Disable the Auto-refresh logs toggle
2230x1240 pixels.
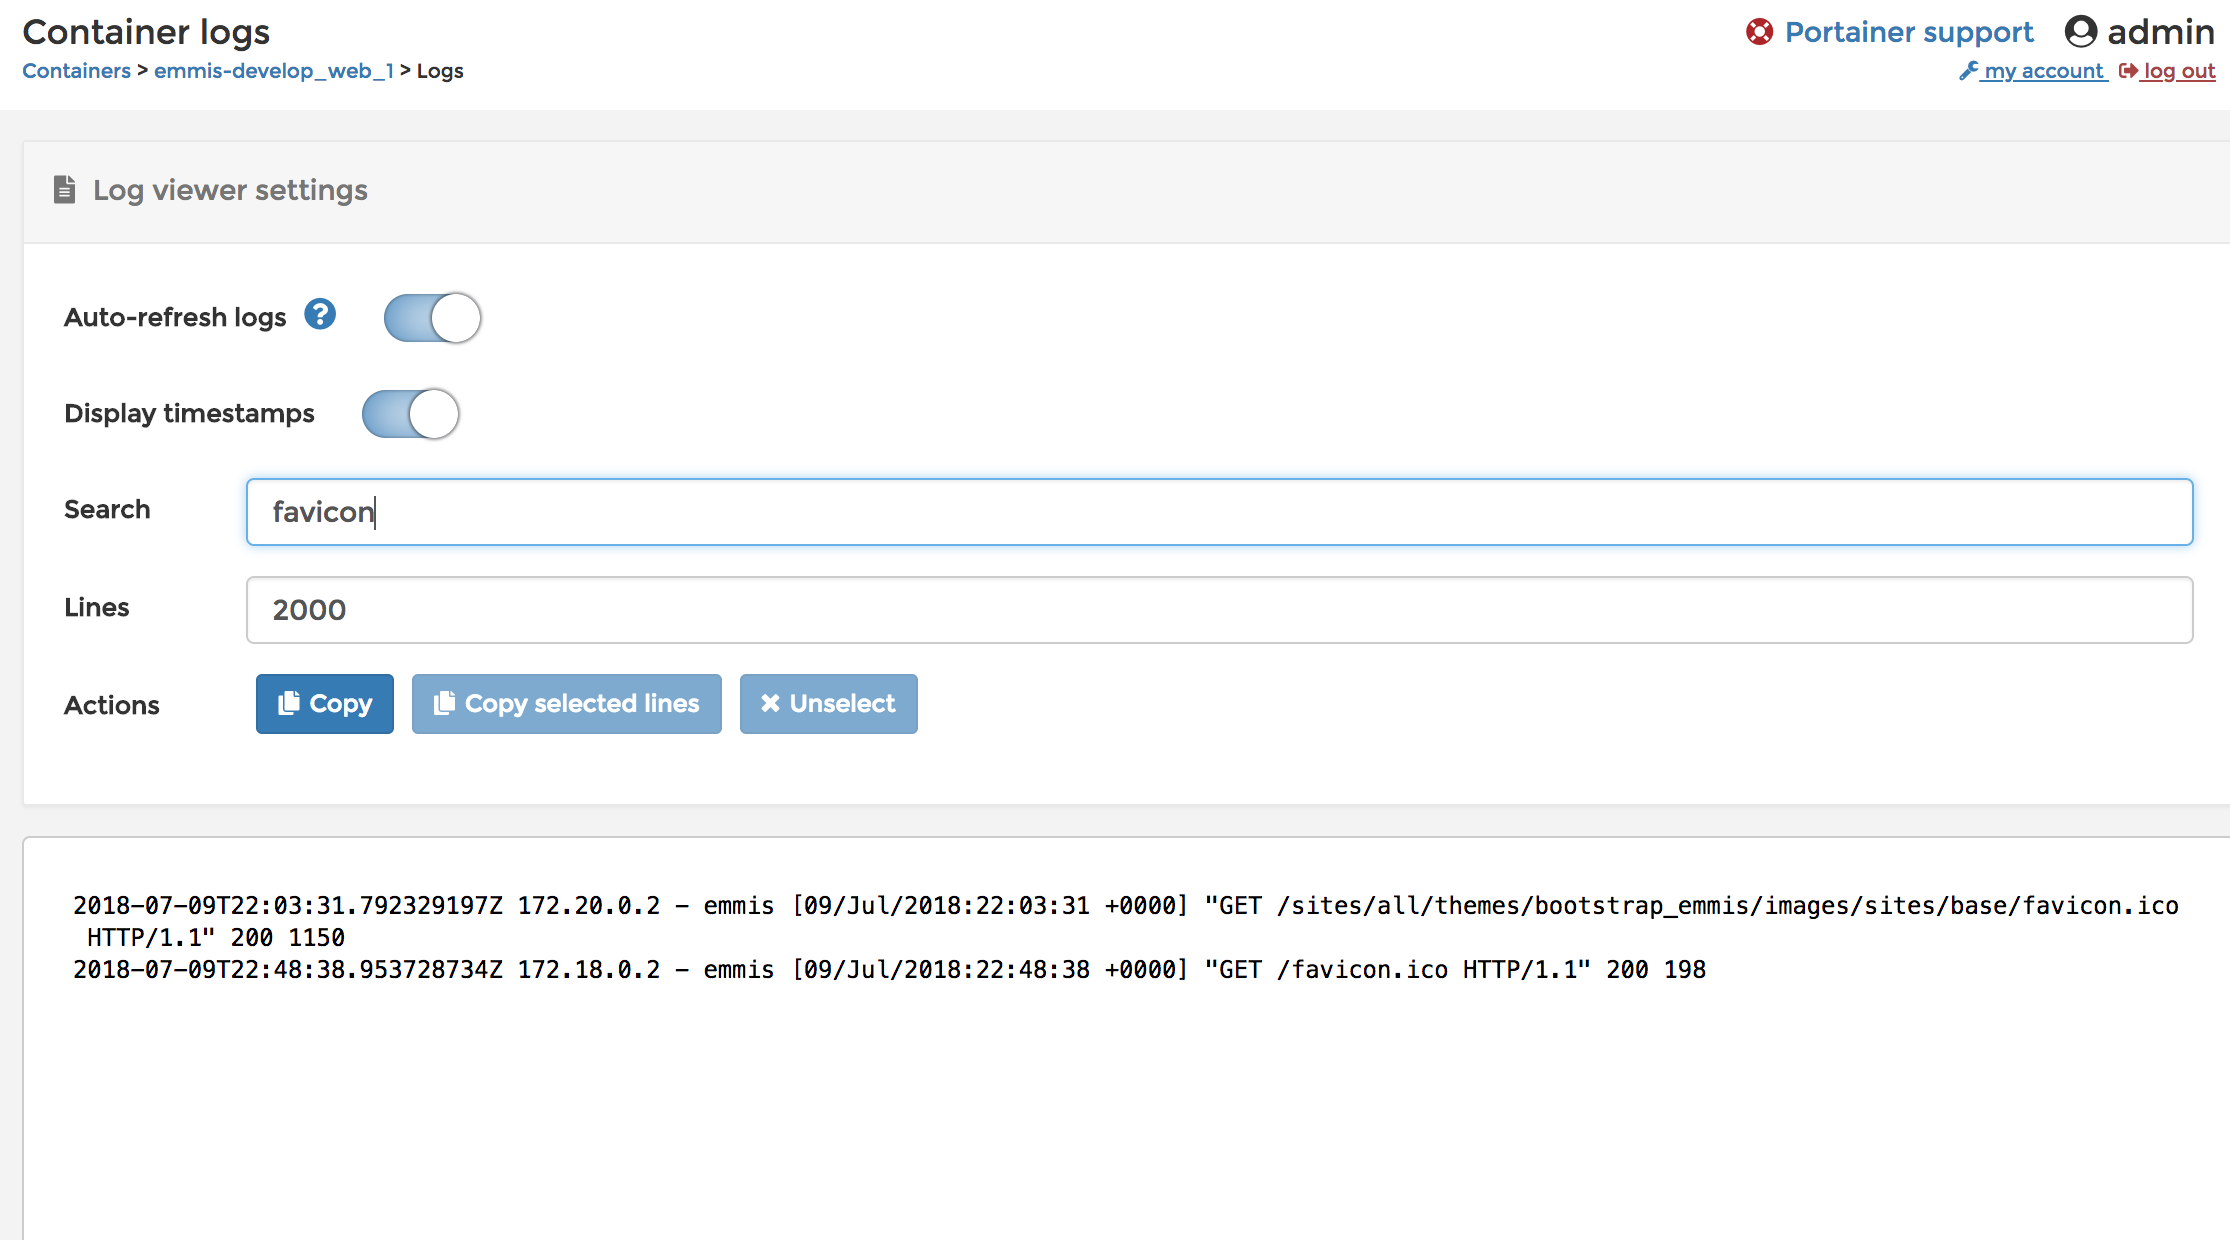coord(430,316)
